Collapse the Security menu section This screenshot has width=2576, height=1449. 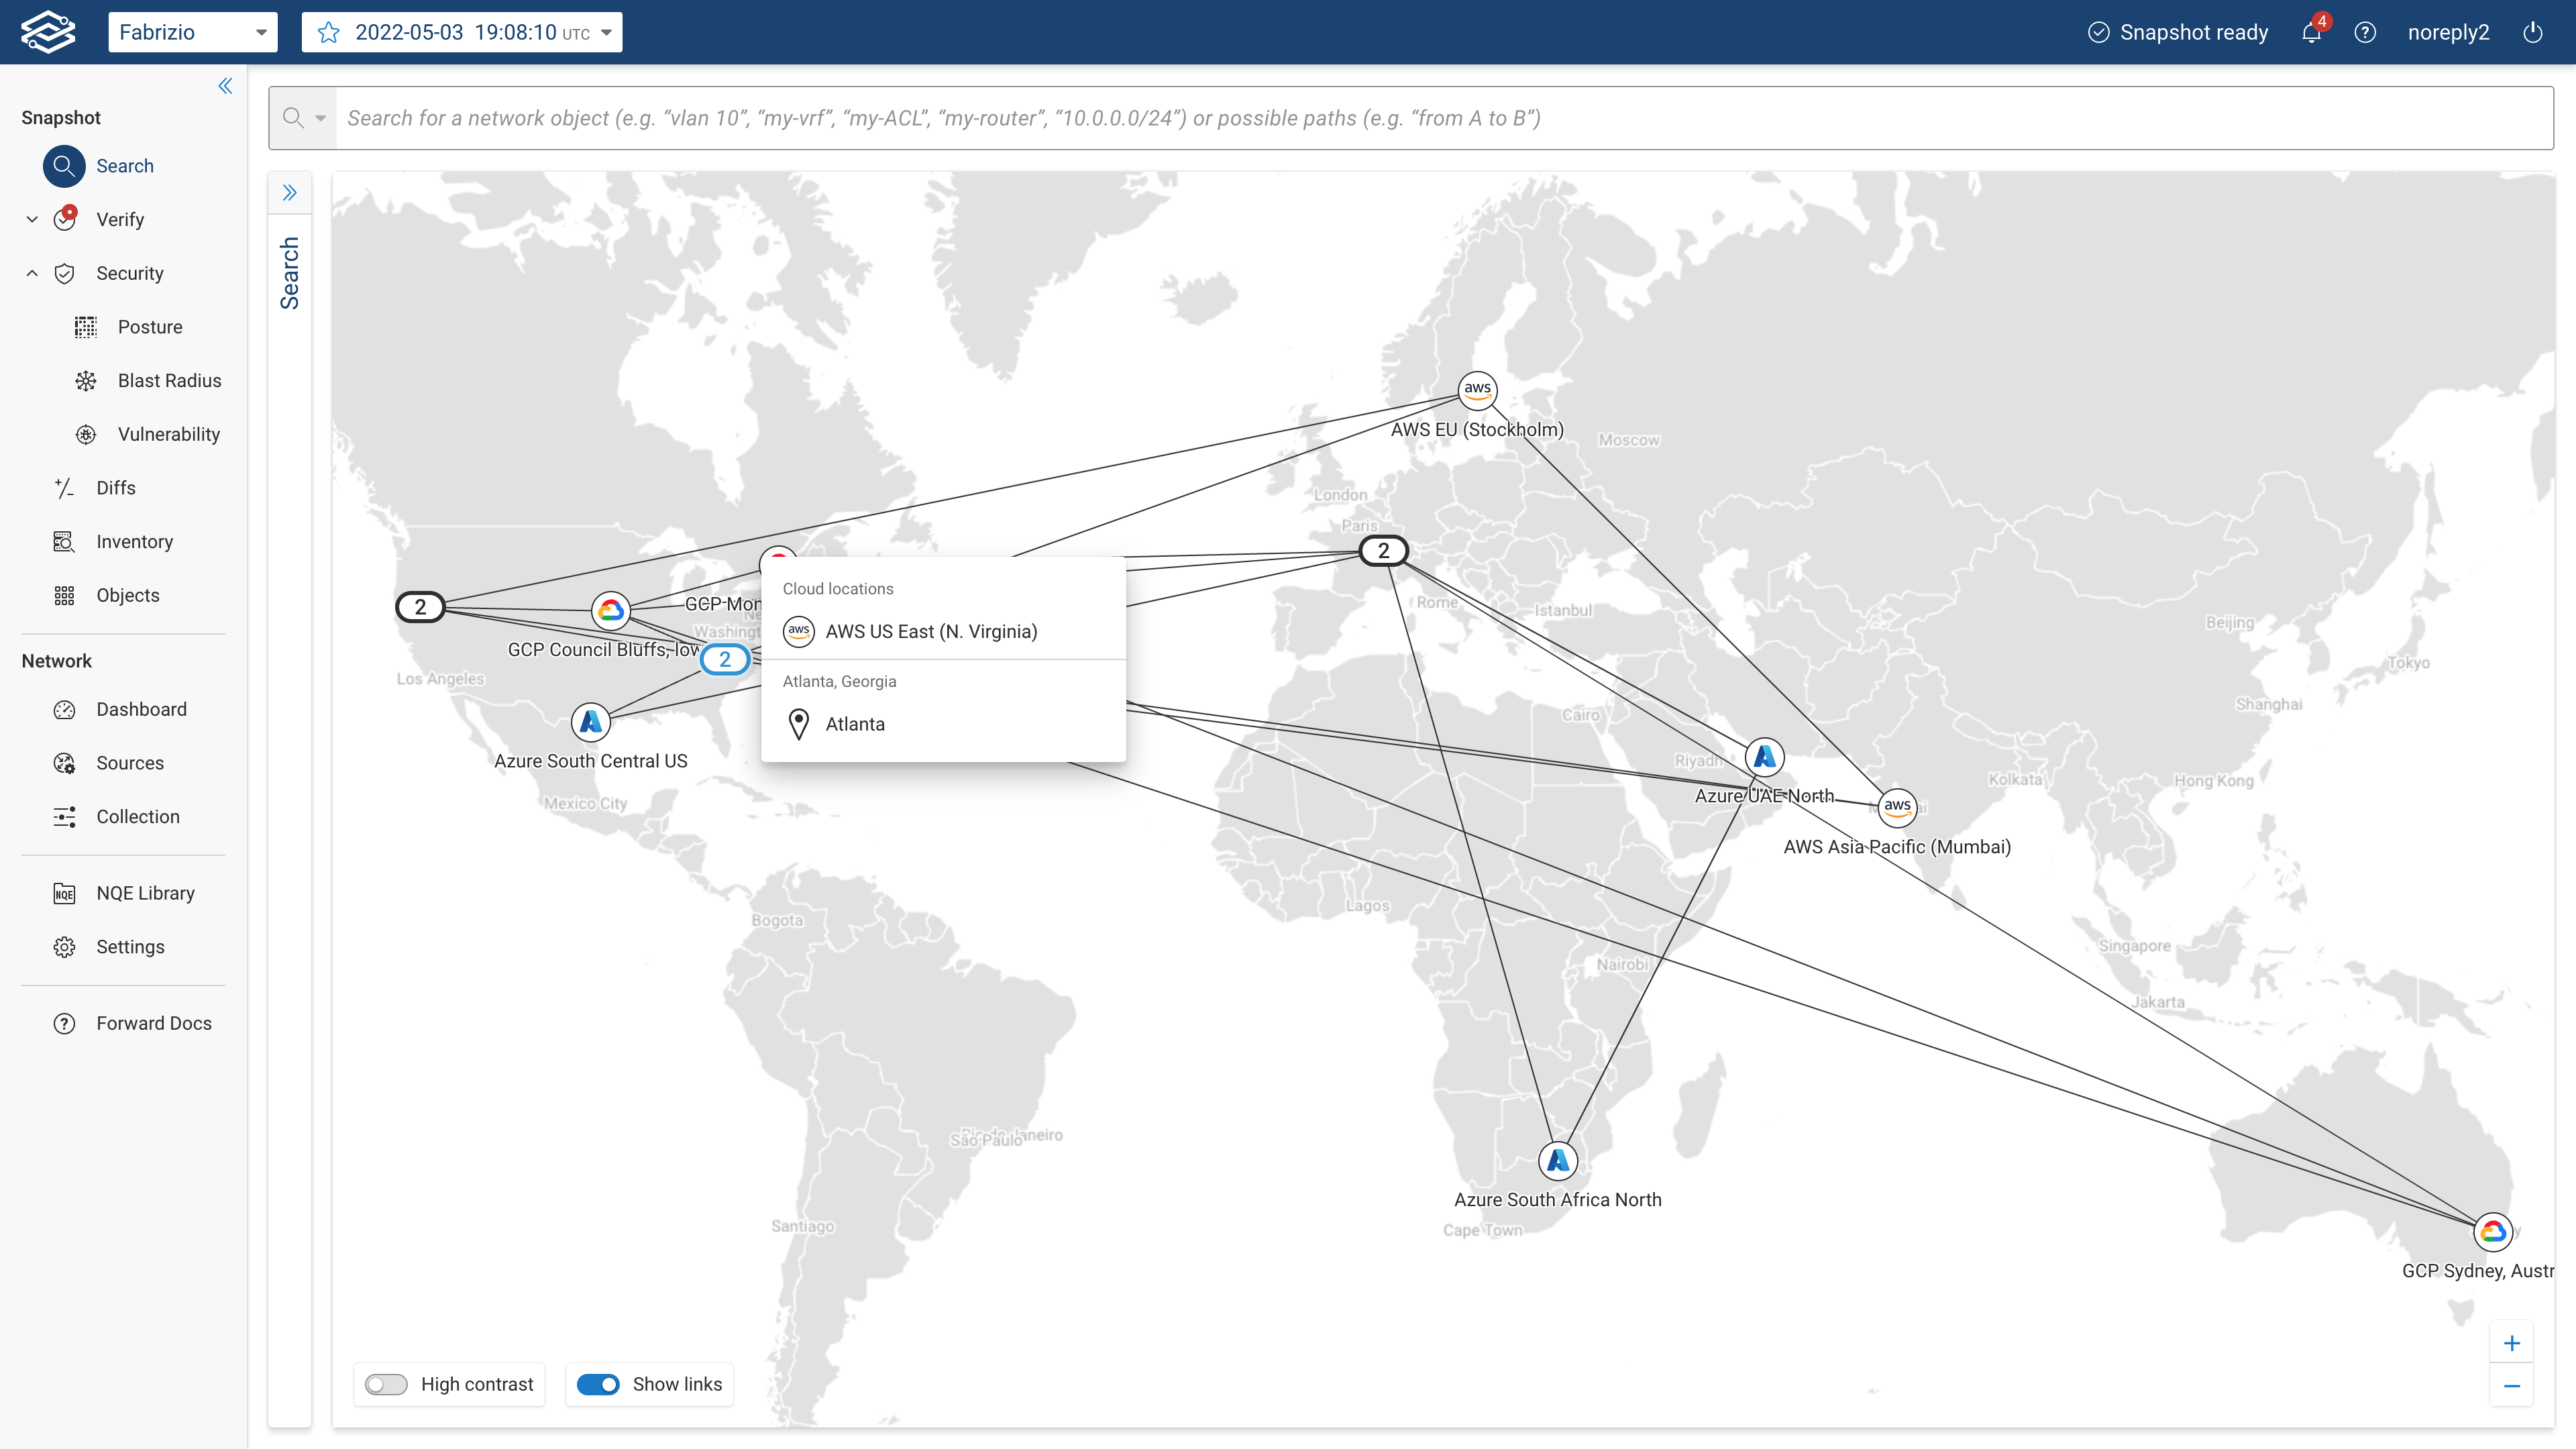point(32,273)
